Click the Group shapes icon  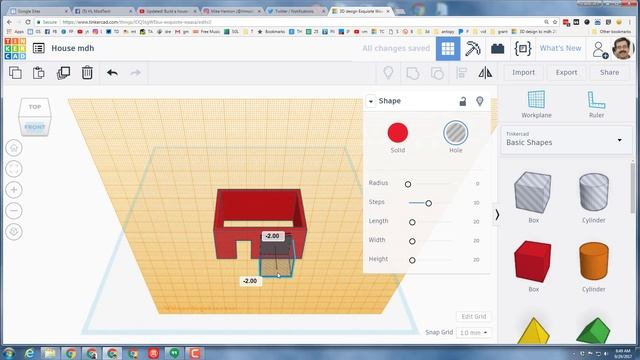413,73
